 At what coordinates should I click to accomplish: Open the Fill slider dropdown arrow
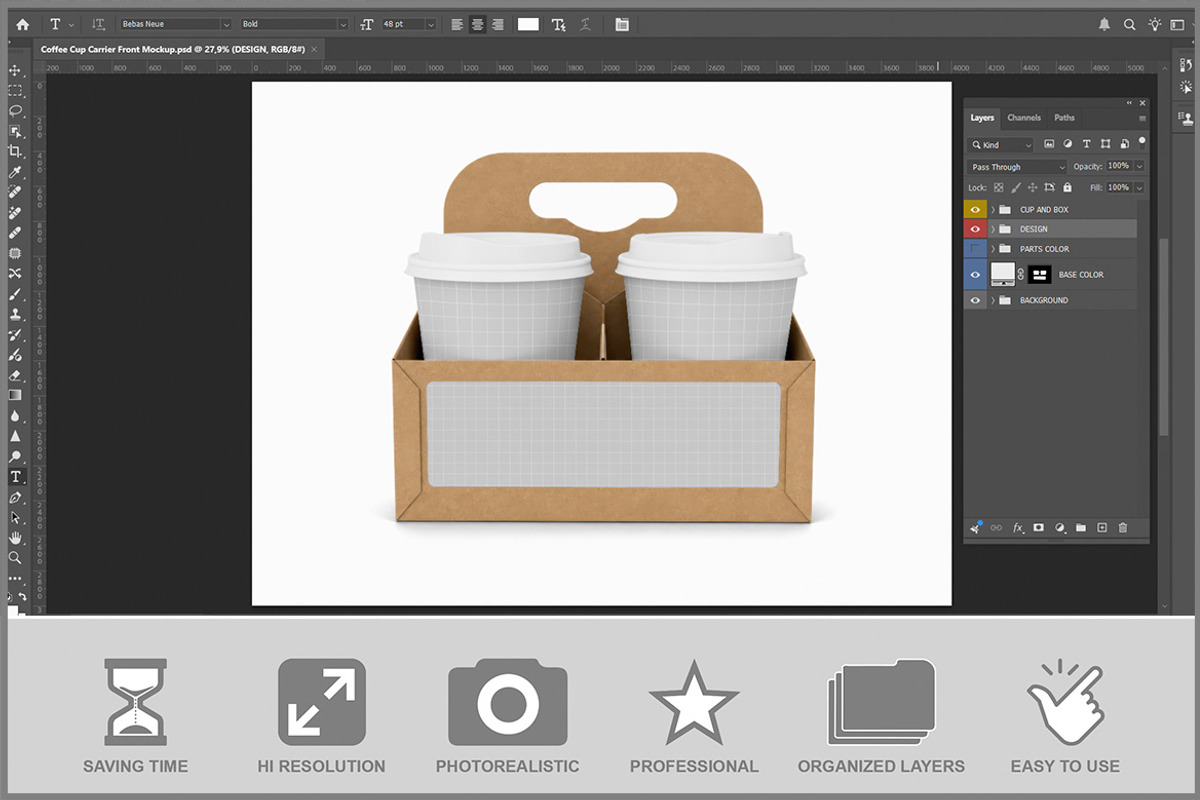(1139, 187)
